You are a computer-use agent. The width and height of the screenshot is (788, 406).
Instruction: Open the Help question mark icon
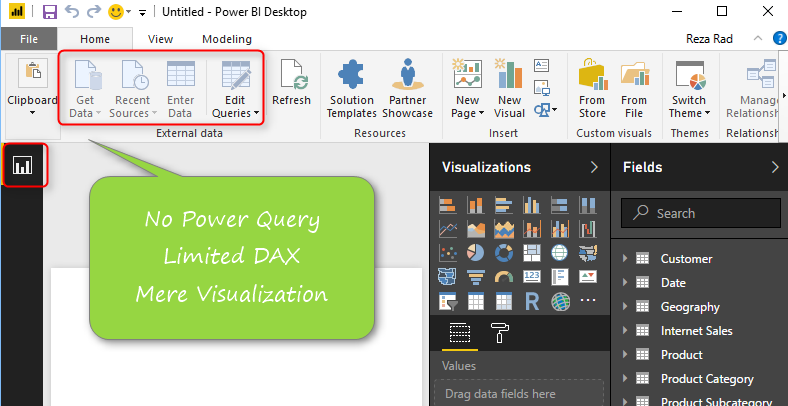pos(780,39)
